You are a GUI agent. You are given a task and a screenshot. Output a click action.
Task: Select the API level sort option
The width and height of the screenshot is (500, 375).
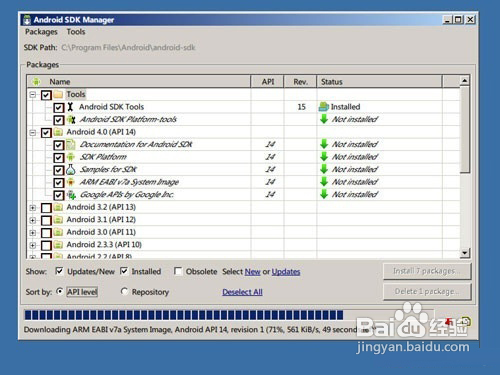pyautogui.click(x=60, y=291)
